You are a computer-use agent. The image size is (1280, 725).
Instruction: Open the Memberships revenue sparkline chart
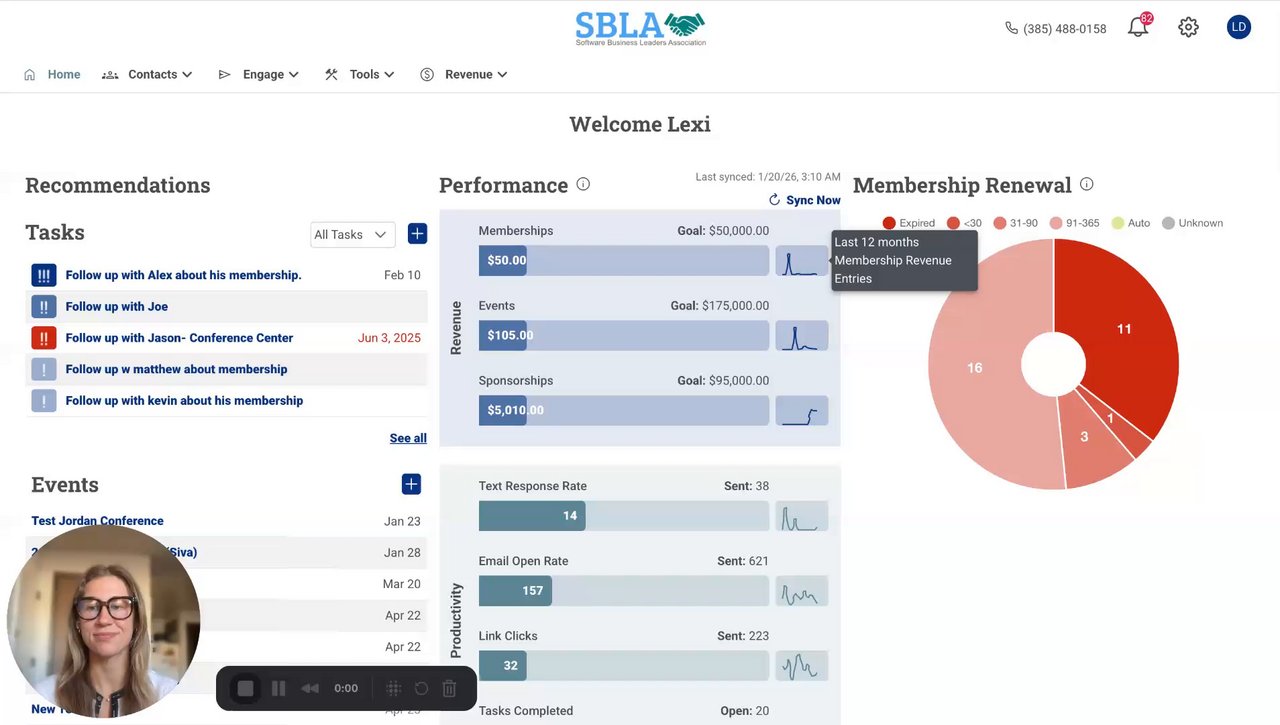tap(802, 261)
